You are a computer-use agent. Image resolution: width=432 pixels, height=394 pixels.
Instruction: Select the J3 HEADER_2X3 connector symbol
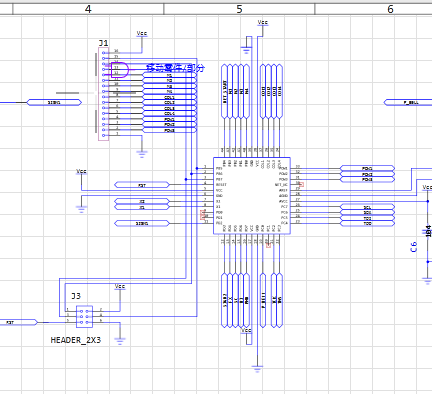[84, 316]
